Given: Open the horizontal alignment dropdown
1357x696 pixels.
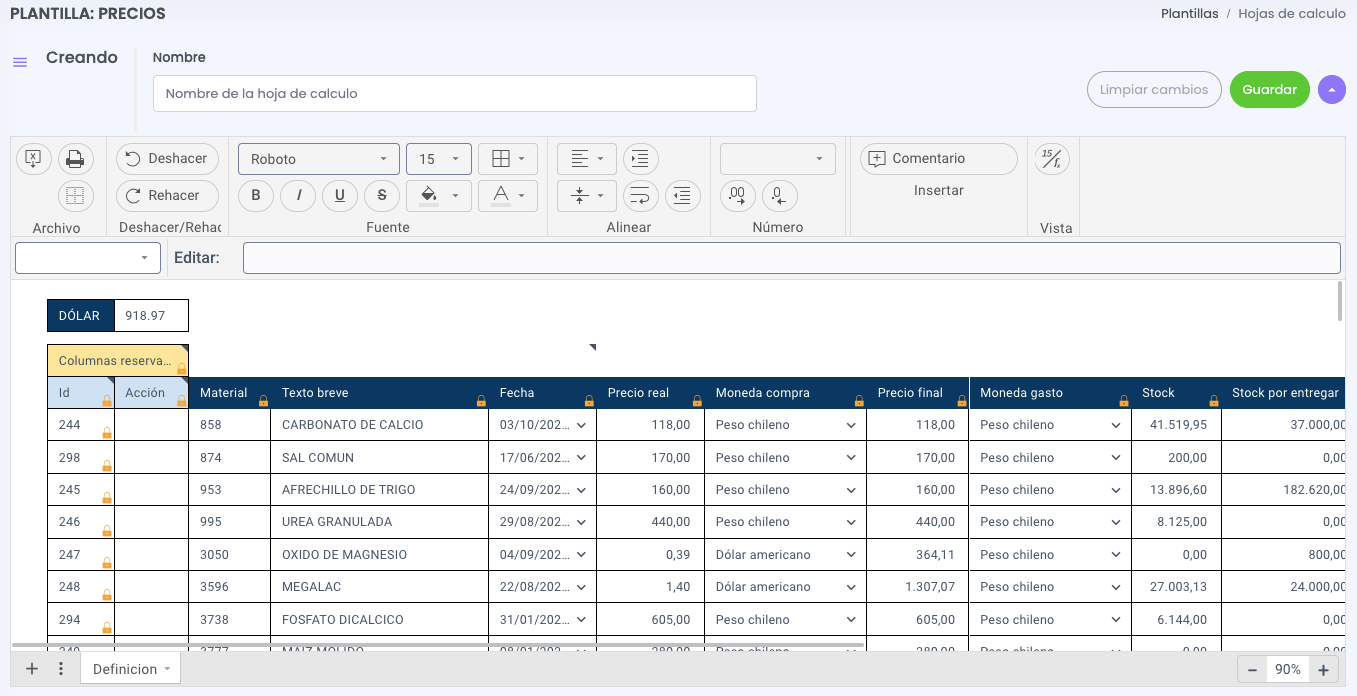Looking at the screenshot, I should click(587, 159).
